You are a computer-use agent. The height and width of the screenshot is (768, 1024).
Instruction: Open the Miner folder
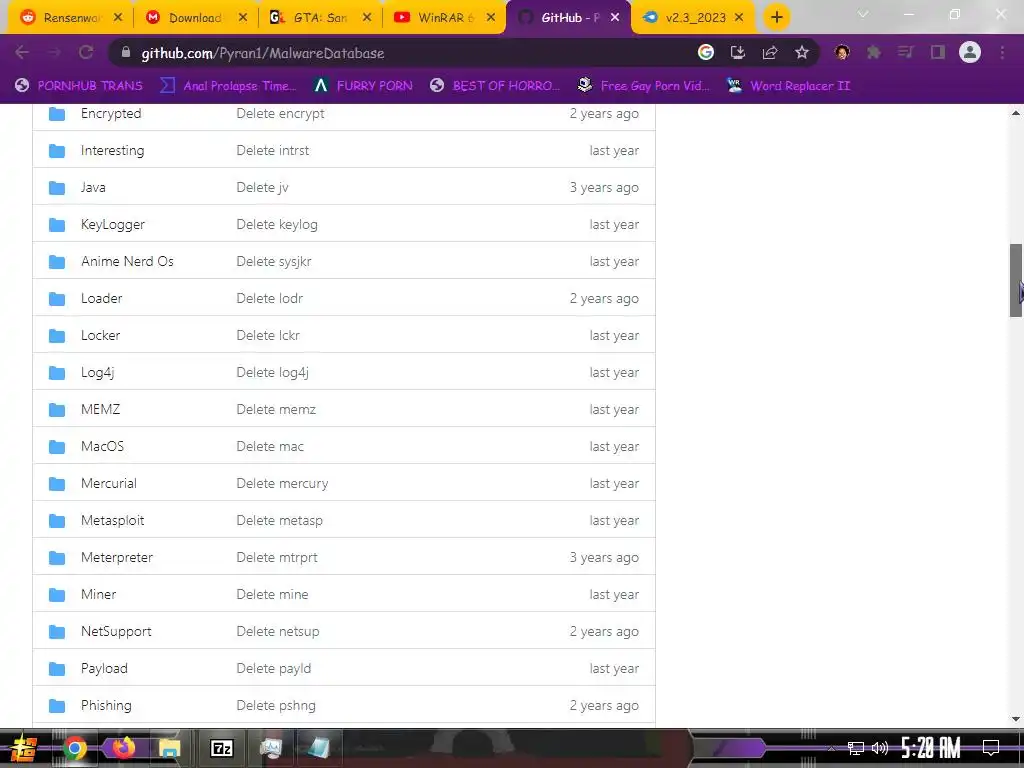tap(99, 595)
